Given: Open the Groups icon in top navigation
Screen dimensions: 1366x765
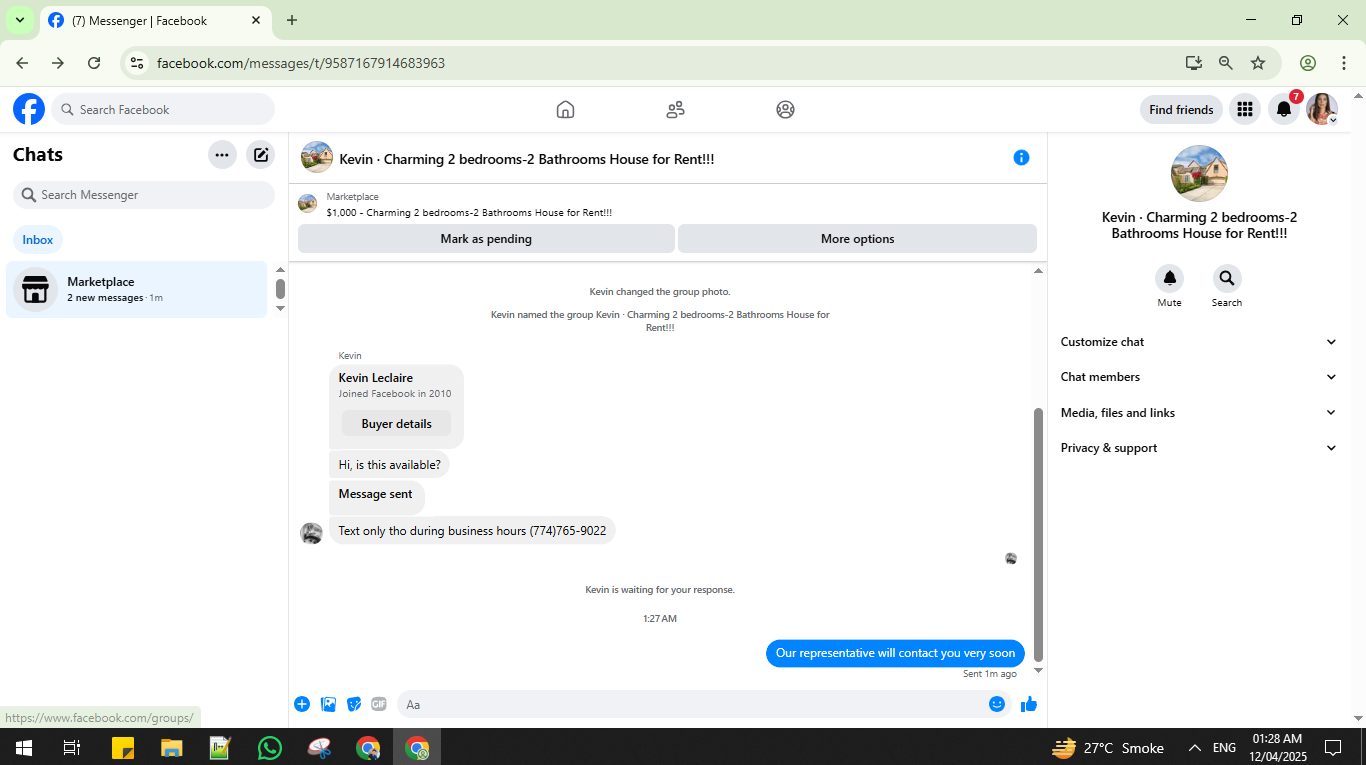Looking at the screenshot, I should click(785, 109).
